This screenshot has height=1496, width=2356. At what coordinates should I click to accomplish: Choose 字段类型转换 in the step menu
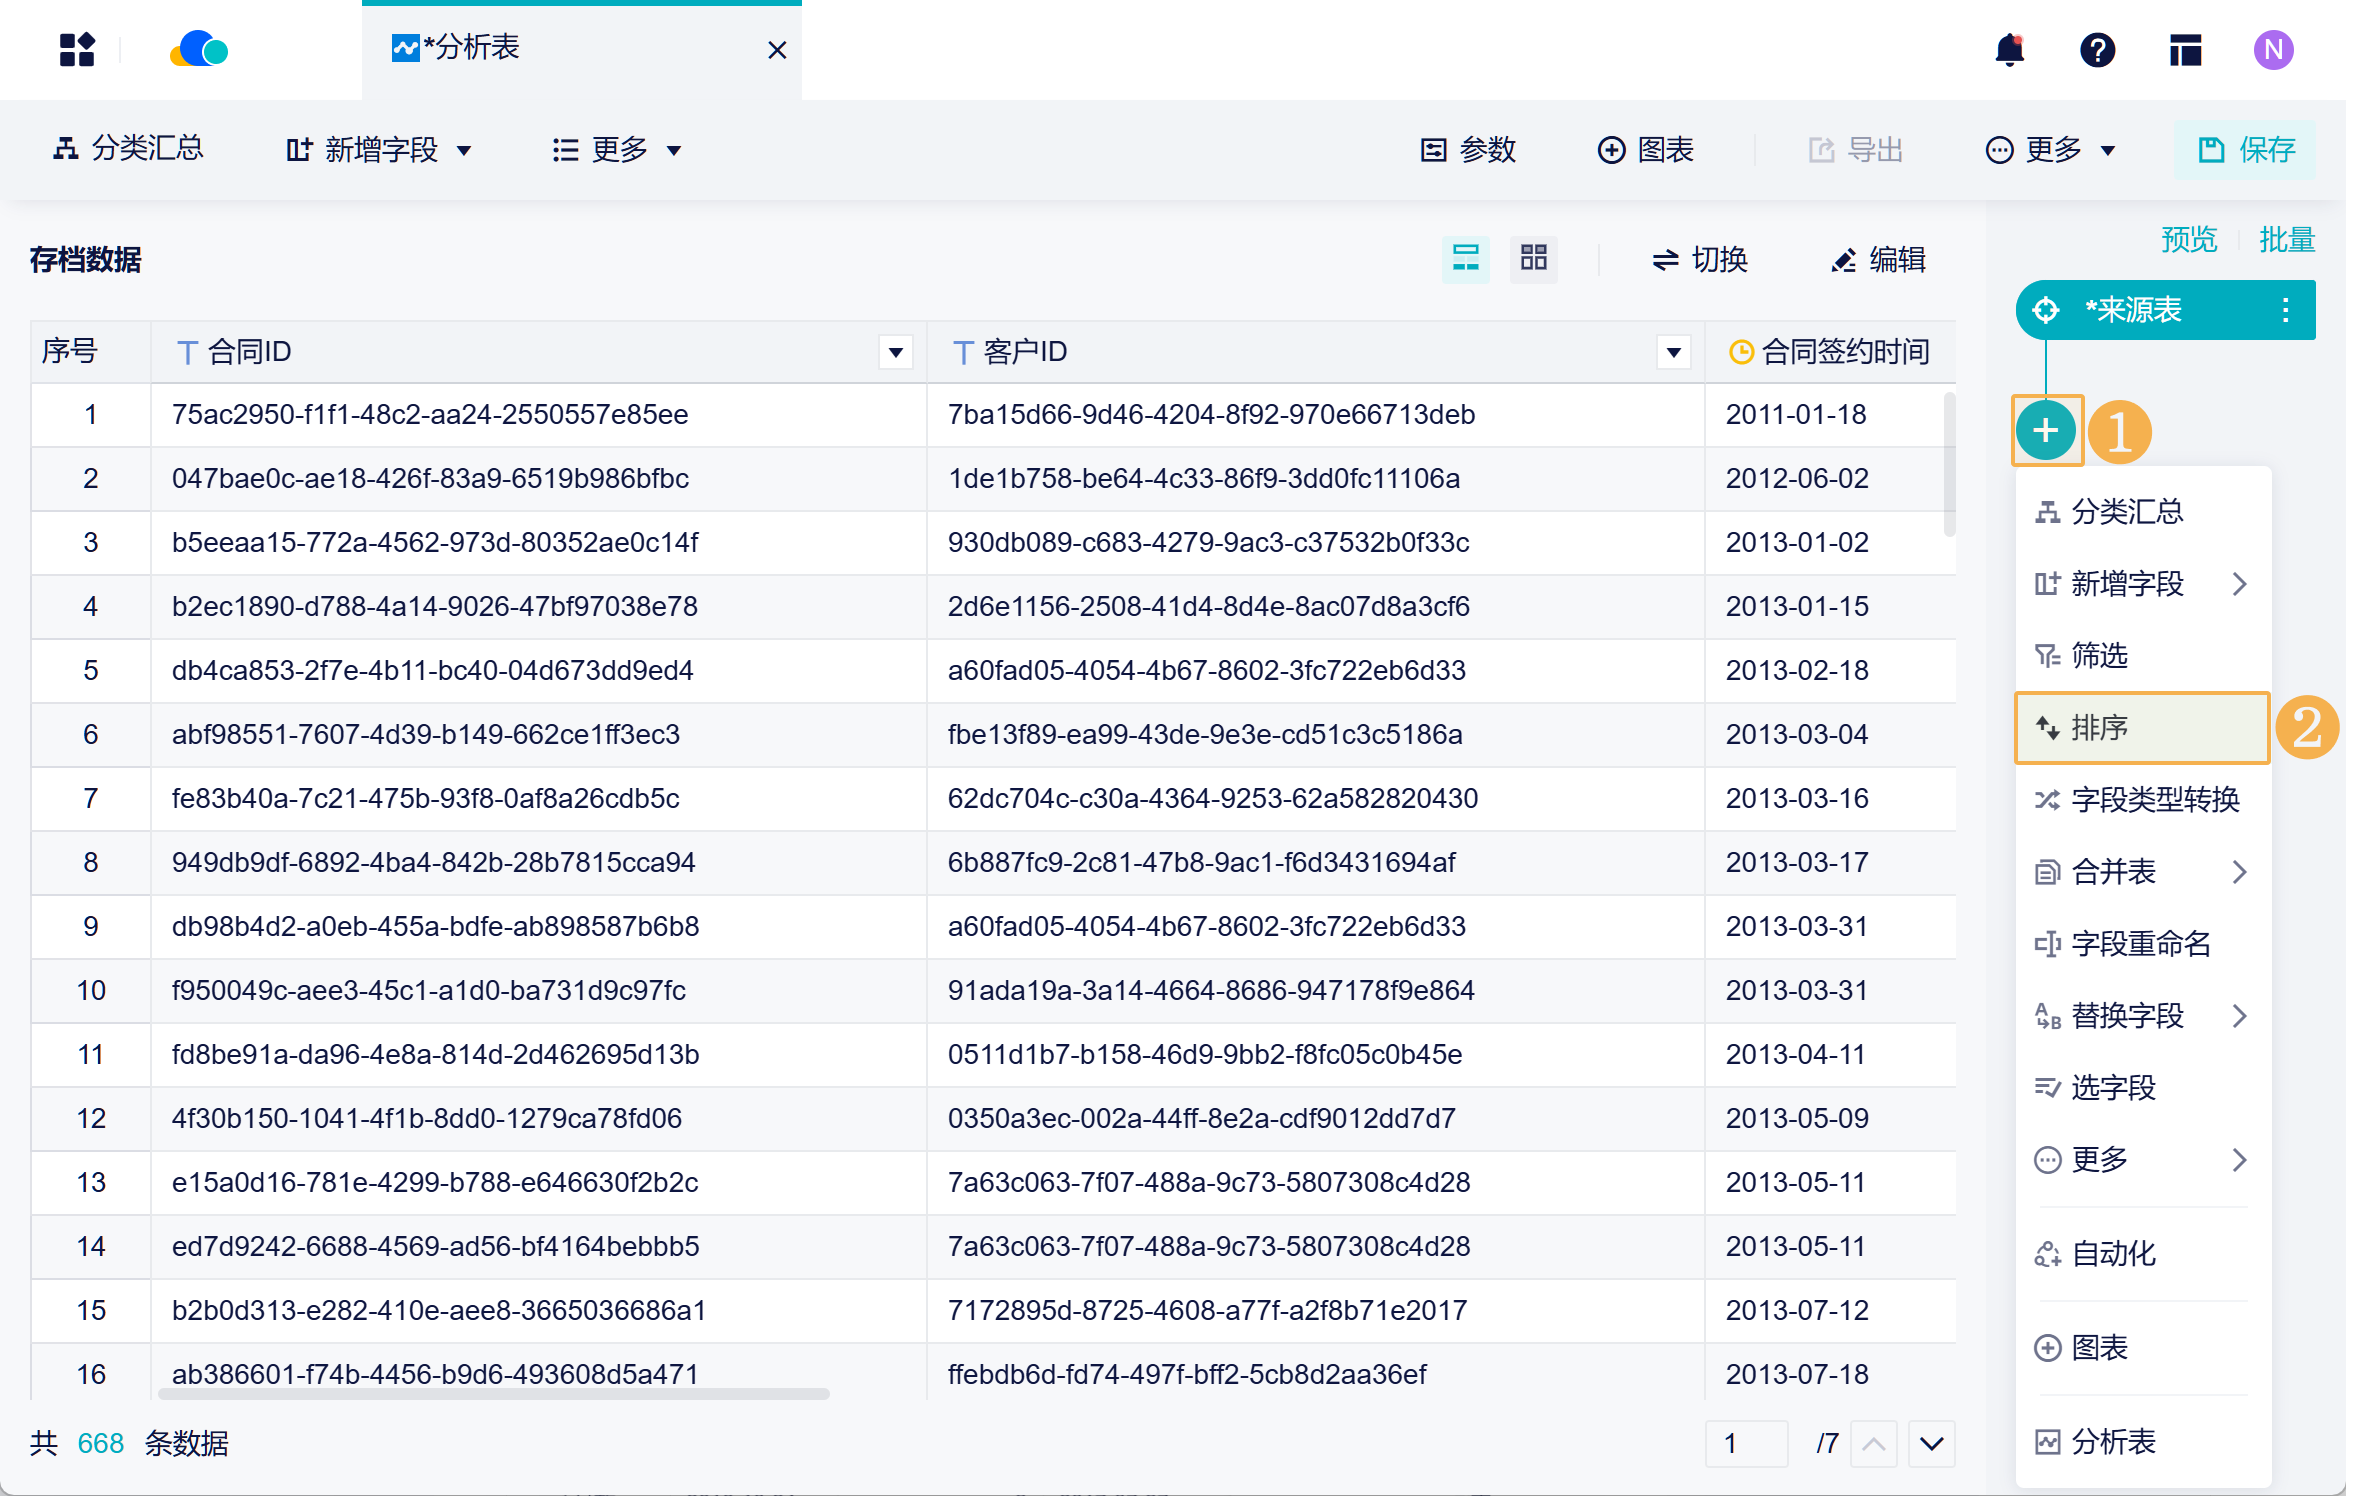click(2143, 800)
